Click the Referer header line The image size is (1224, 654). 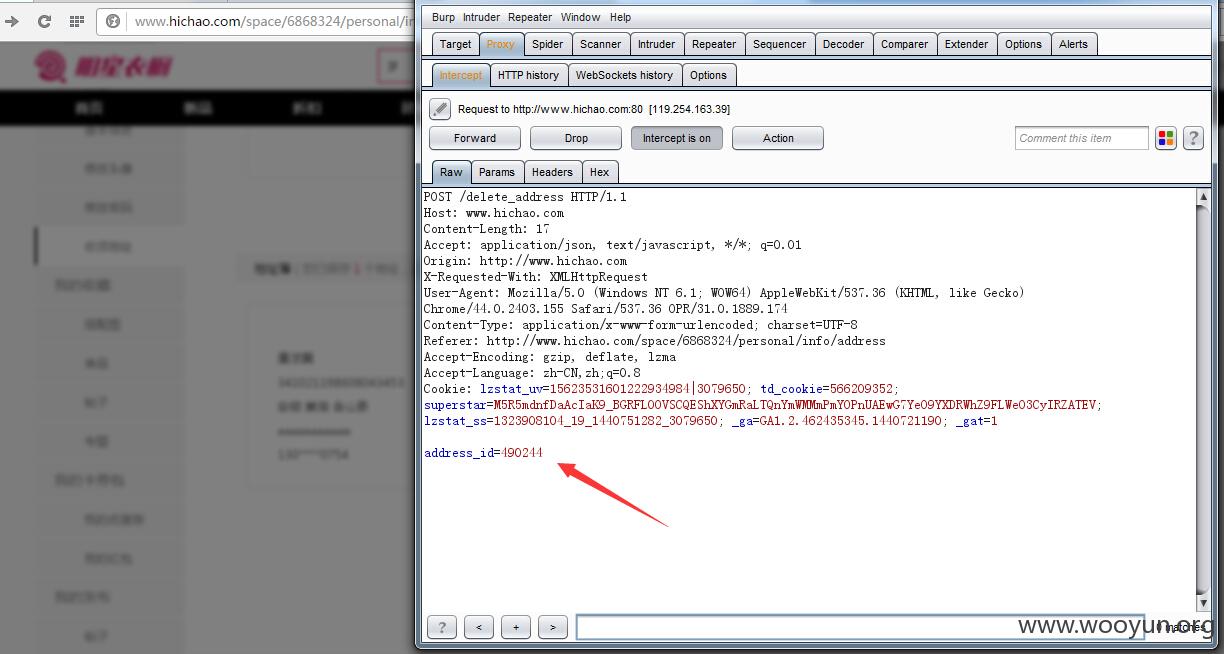tap(654, 341)
